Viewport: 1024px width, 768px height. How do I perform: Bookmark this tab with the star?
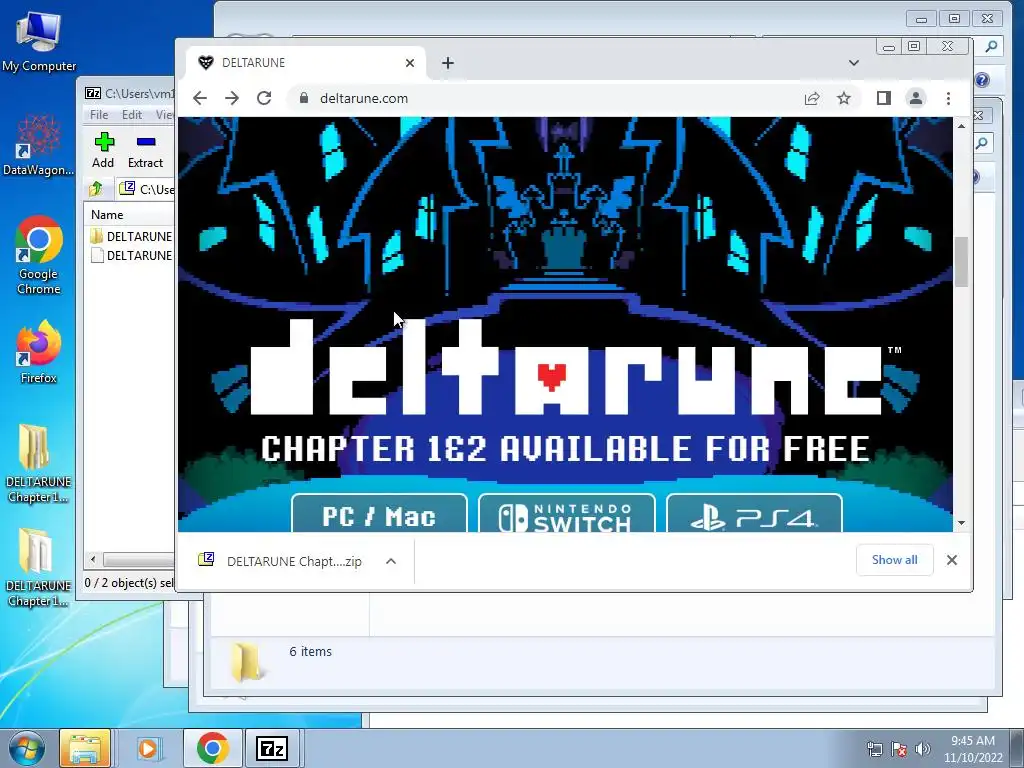pyautogui.click(x=844, y=98)
